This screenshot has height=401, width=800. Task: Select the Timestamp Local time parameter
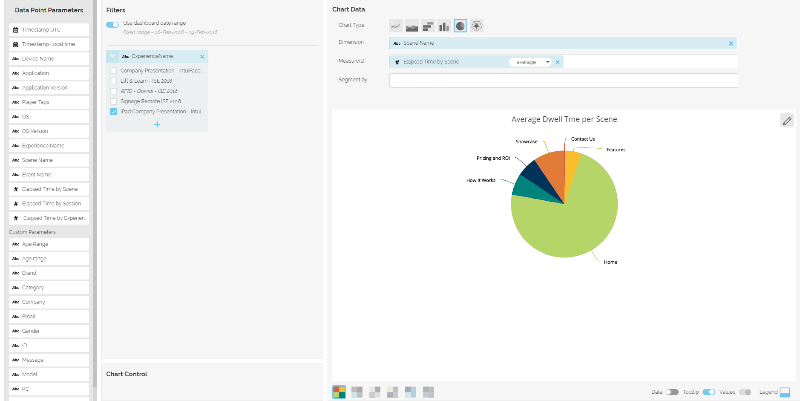pos(49,44)
